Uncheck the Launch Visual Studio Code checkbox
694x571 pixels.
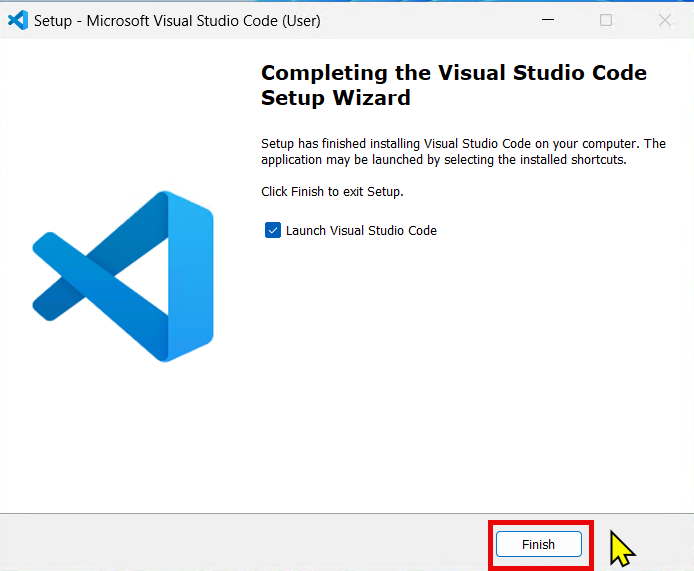point(273,230)
